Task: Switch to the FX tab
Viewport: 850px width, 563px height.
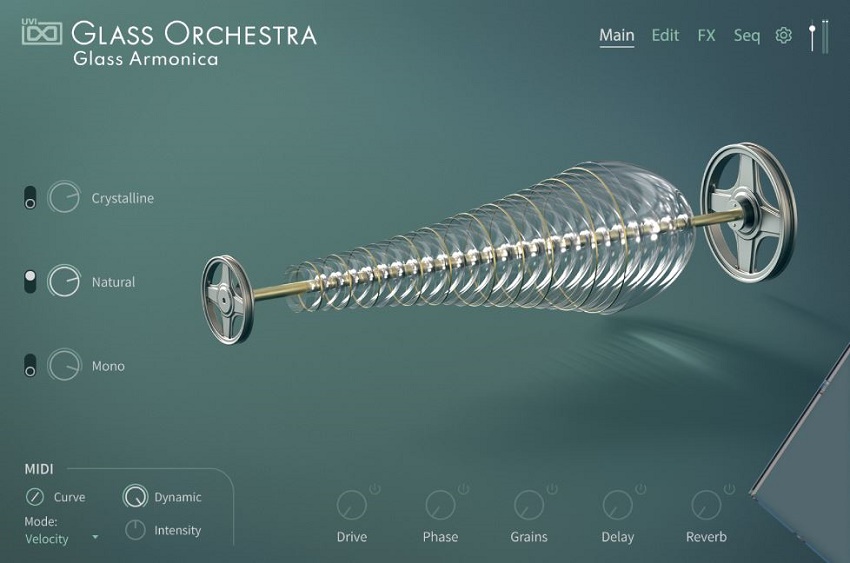Action: [706, 36]
